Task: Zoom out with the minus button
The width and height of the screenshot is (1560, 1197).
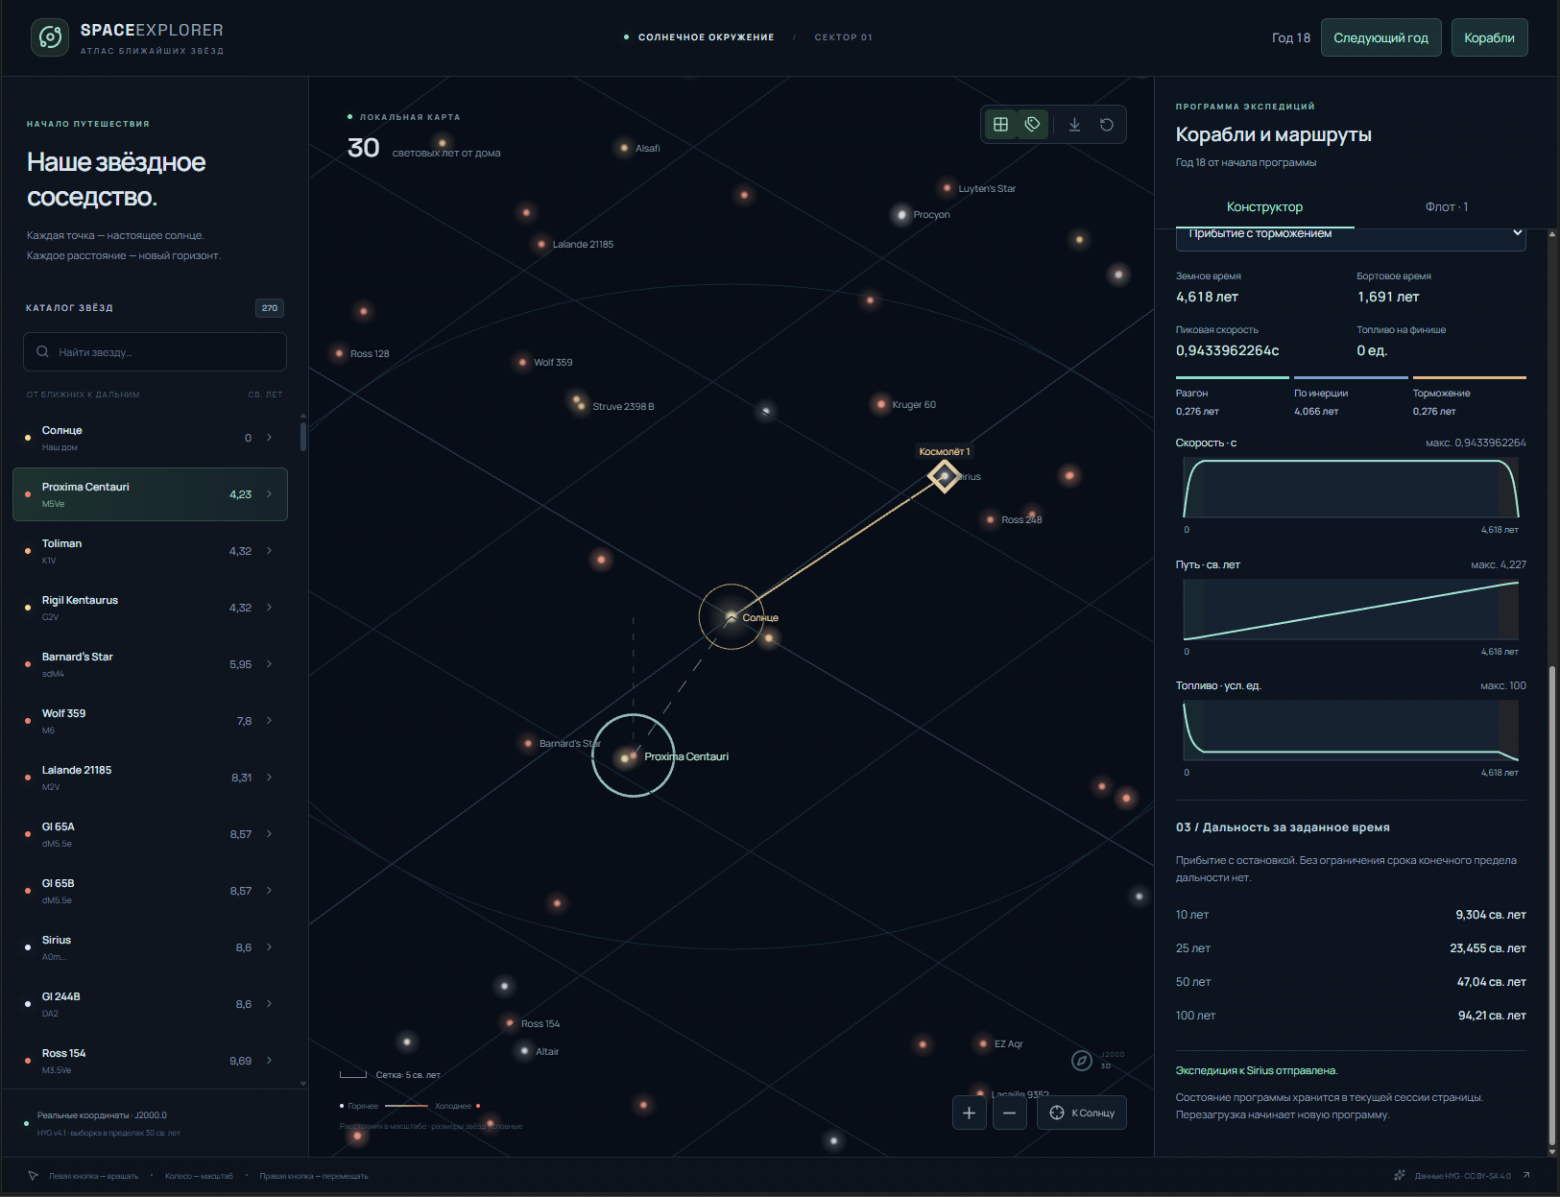Action: point(1009,1113)
